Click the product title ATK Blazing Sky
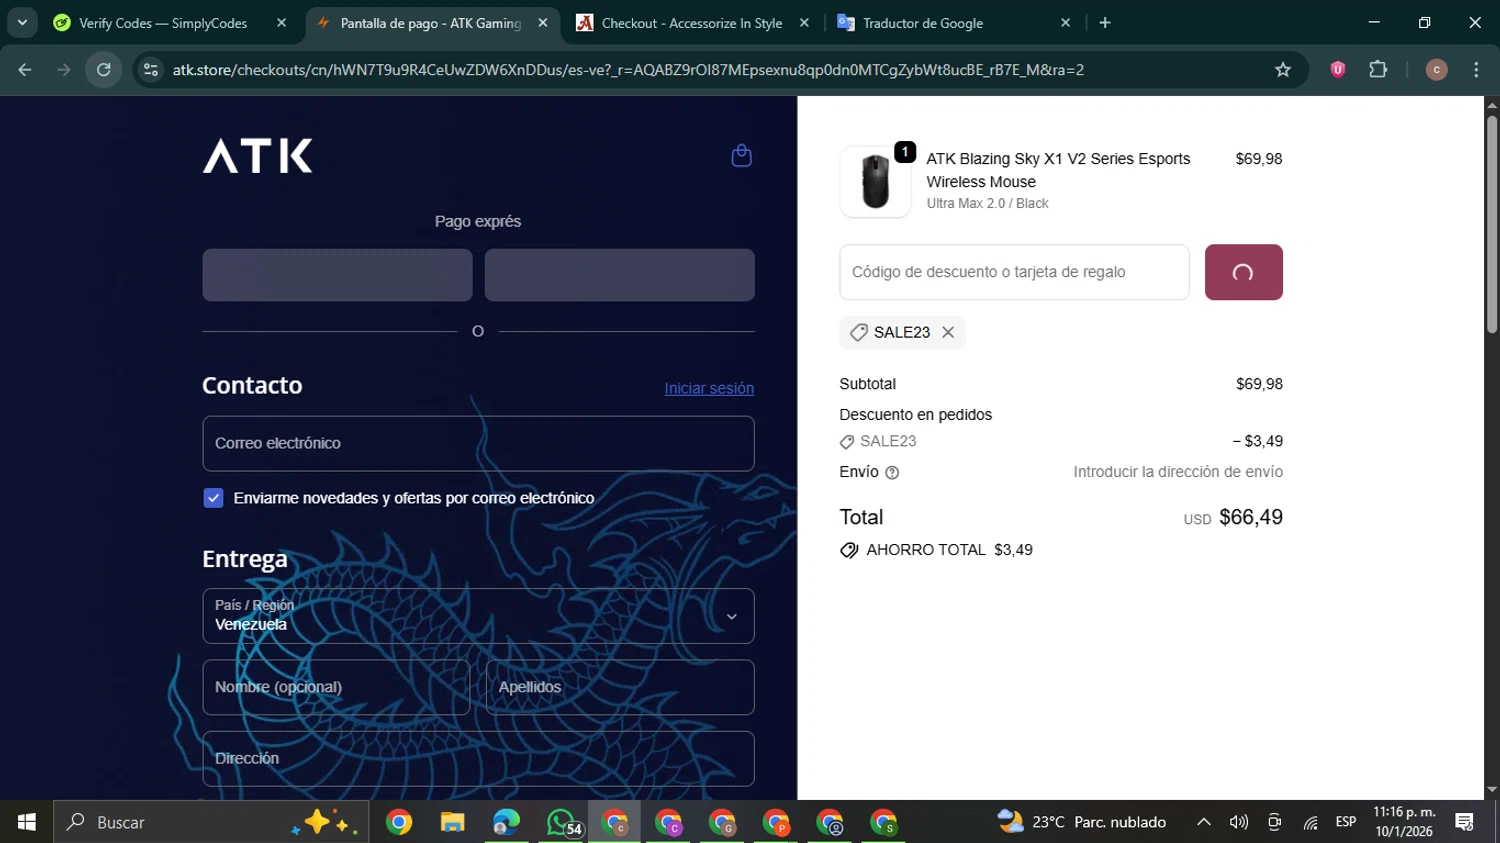 tap(1058, 170)
